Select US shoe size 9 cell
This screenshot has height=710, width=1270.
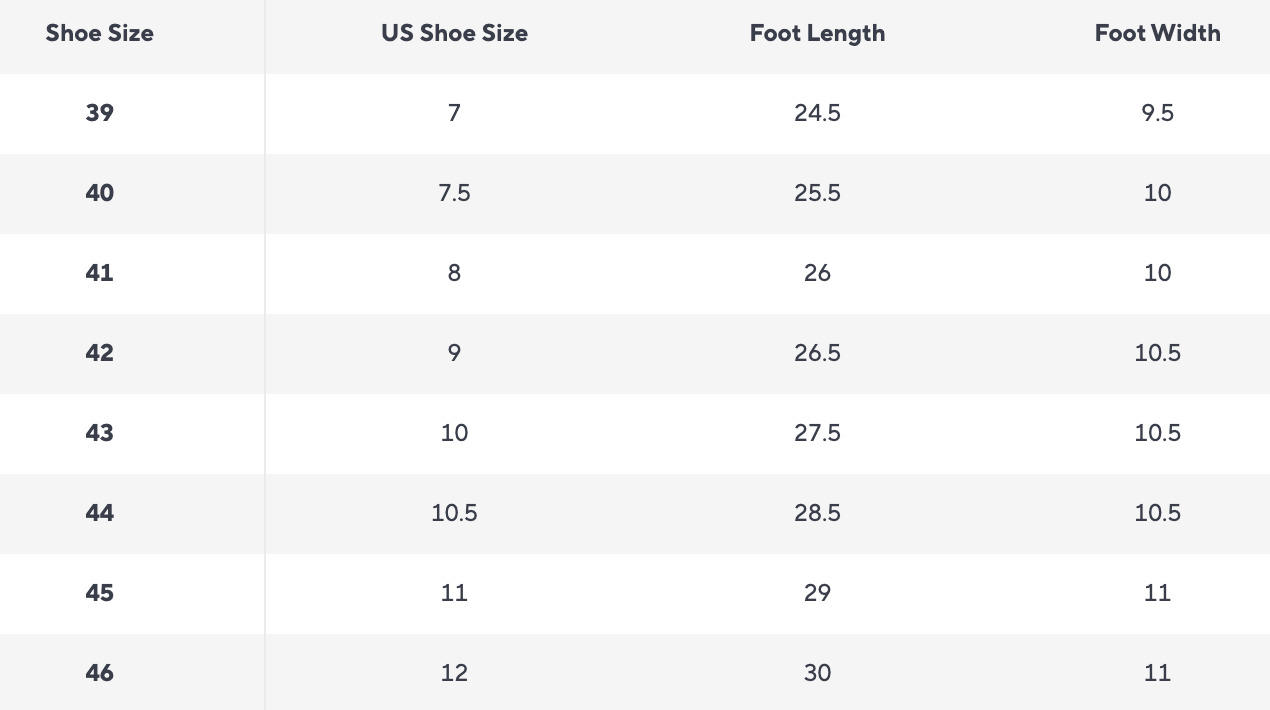point(454,353)
